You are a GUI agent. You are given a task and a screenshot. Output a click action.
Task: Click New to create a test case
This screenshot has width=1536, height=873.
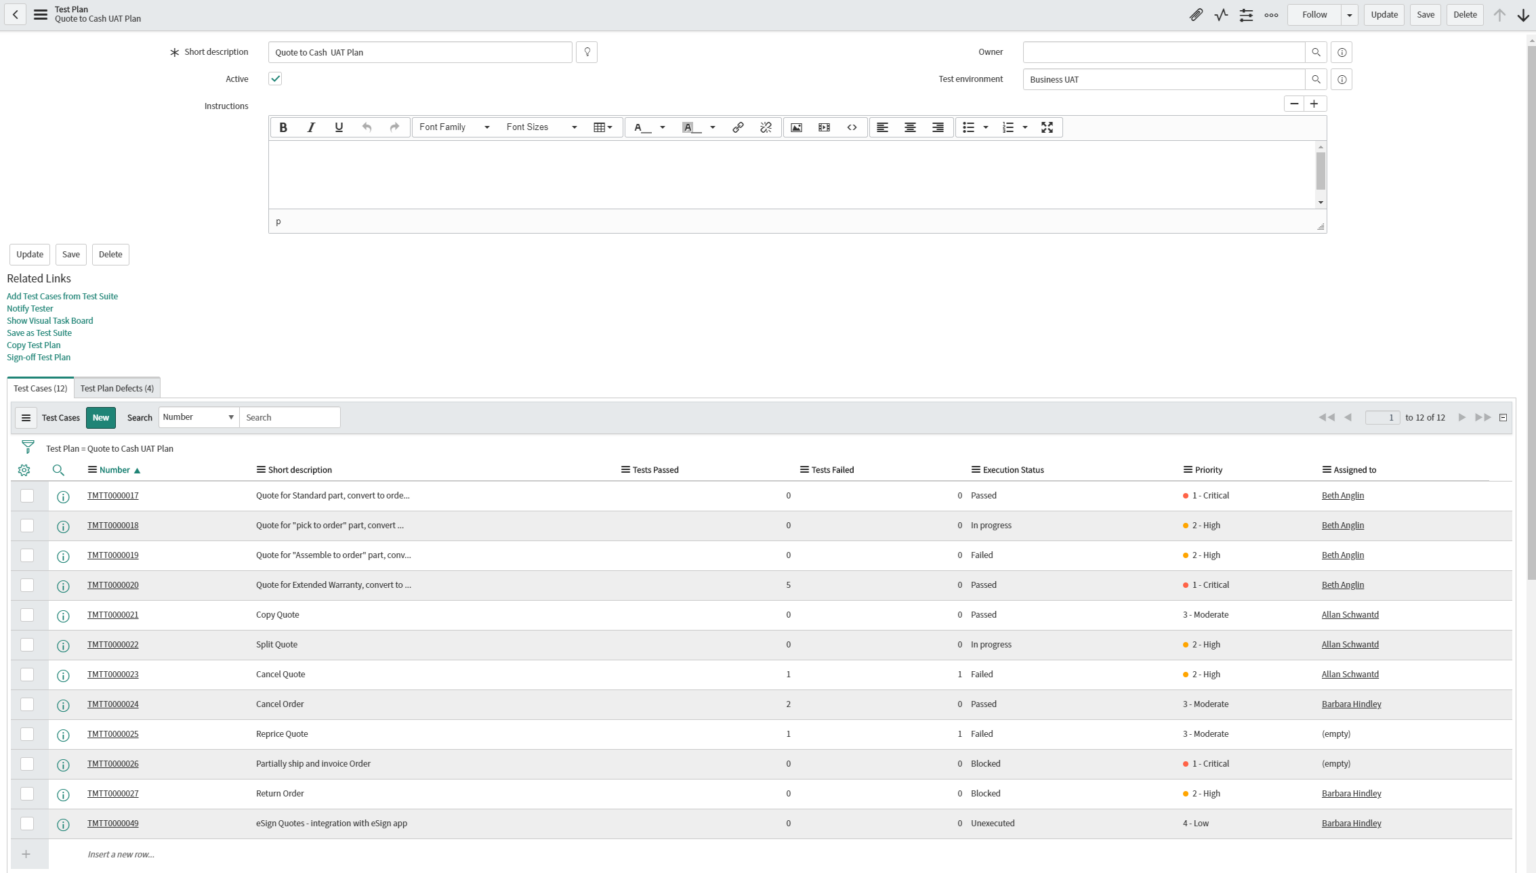(100, 417)
